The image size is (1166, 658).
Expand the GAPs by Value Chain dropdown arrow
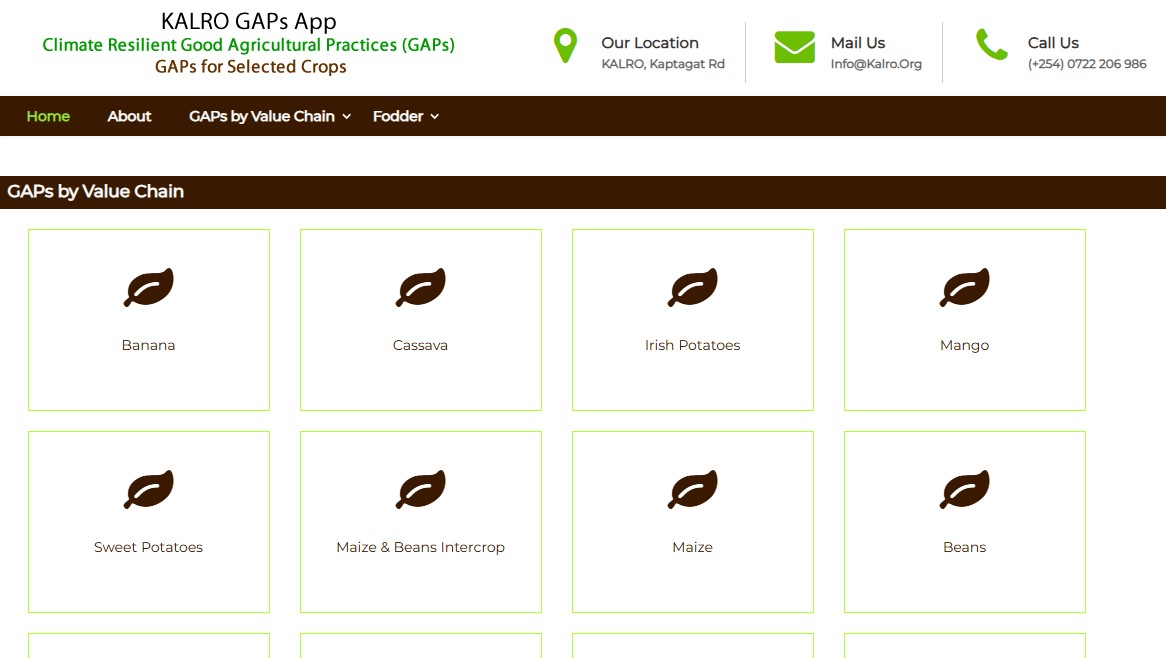click(347, 117)
